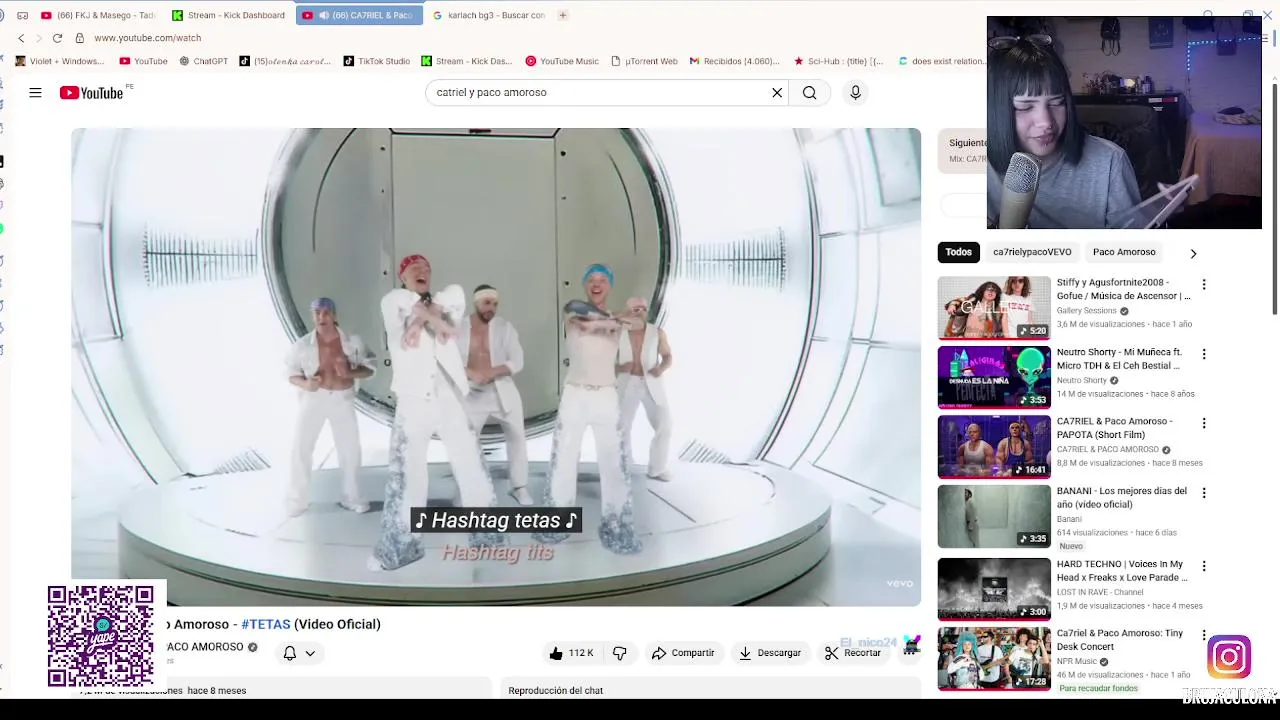Image resolution: width=1280 pixels, height=720 pixels.
Task: Open the PAPOTA (Short Film) thumbnail
Action: [994, 447]
